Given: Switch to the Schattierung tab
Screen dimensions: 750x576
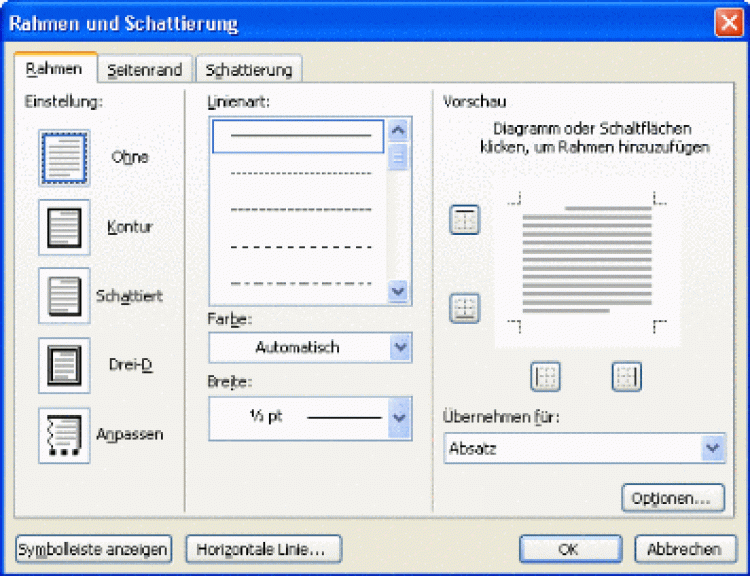Looking at the screenshot, I should coord(248,70).
